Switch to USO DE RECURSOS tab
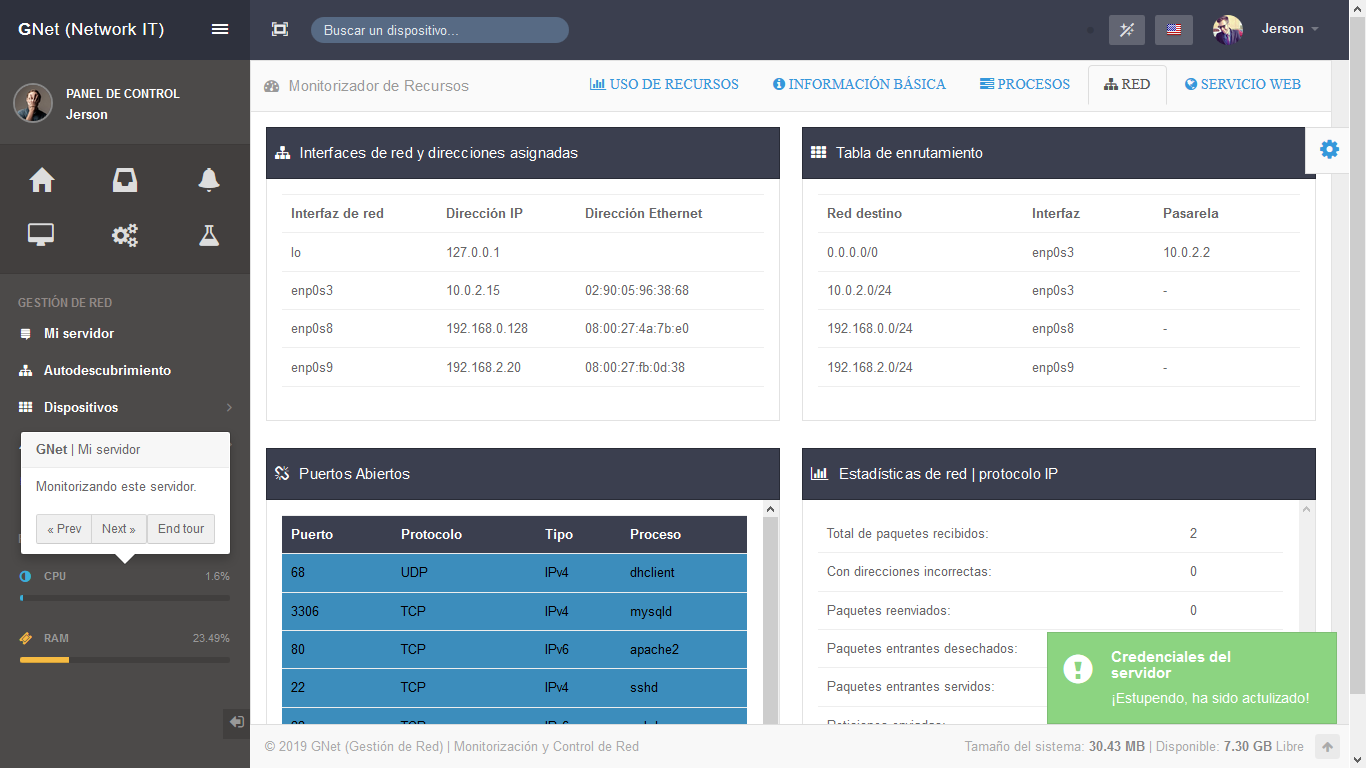This screenshot has height=768, width=1366. pos(664,85)
